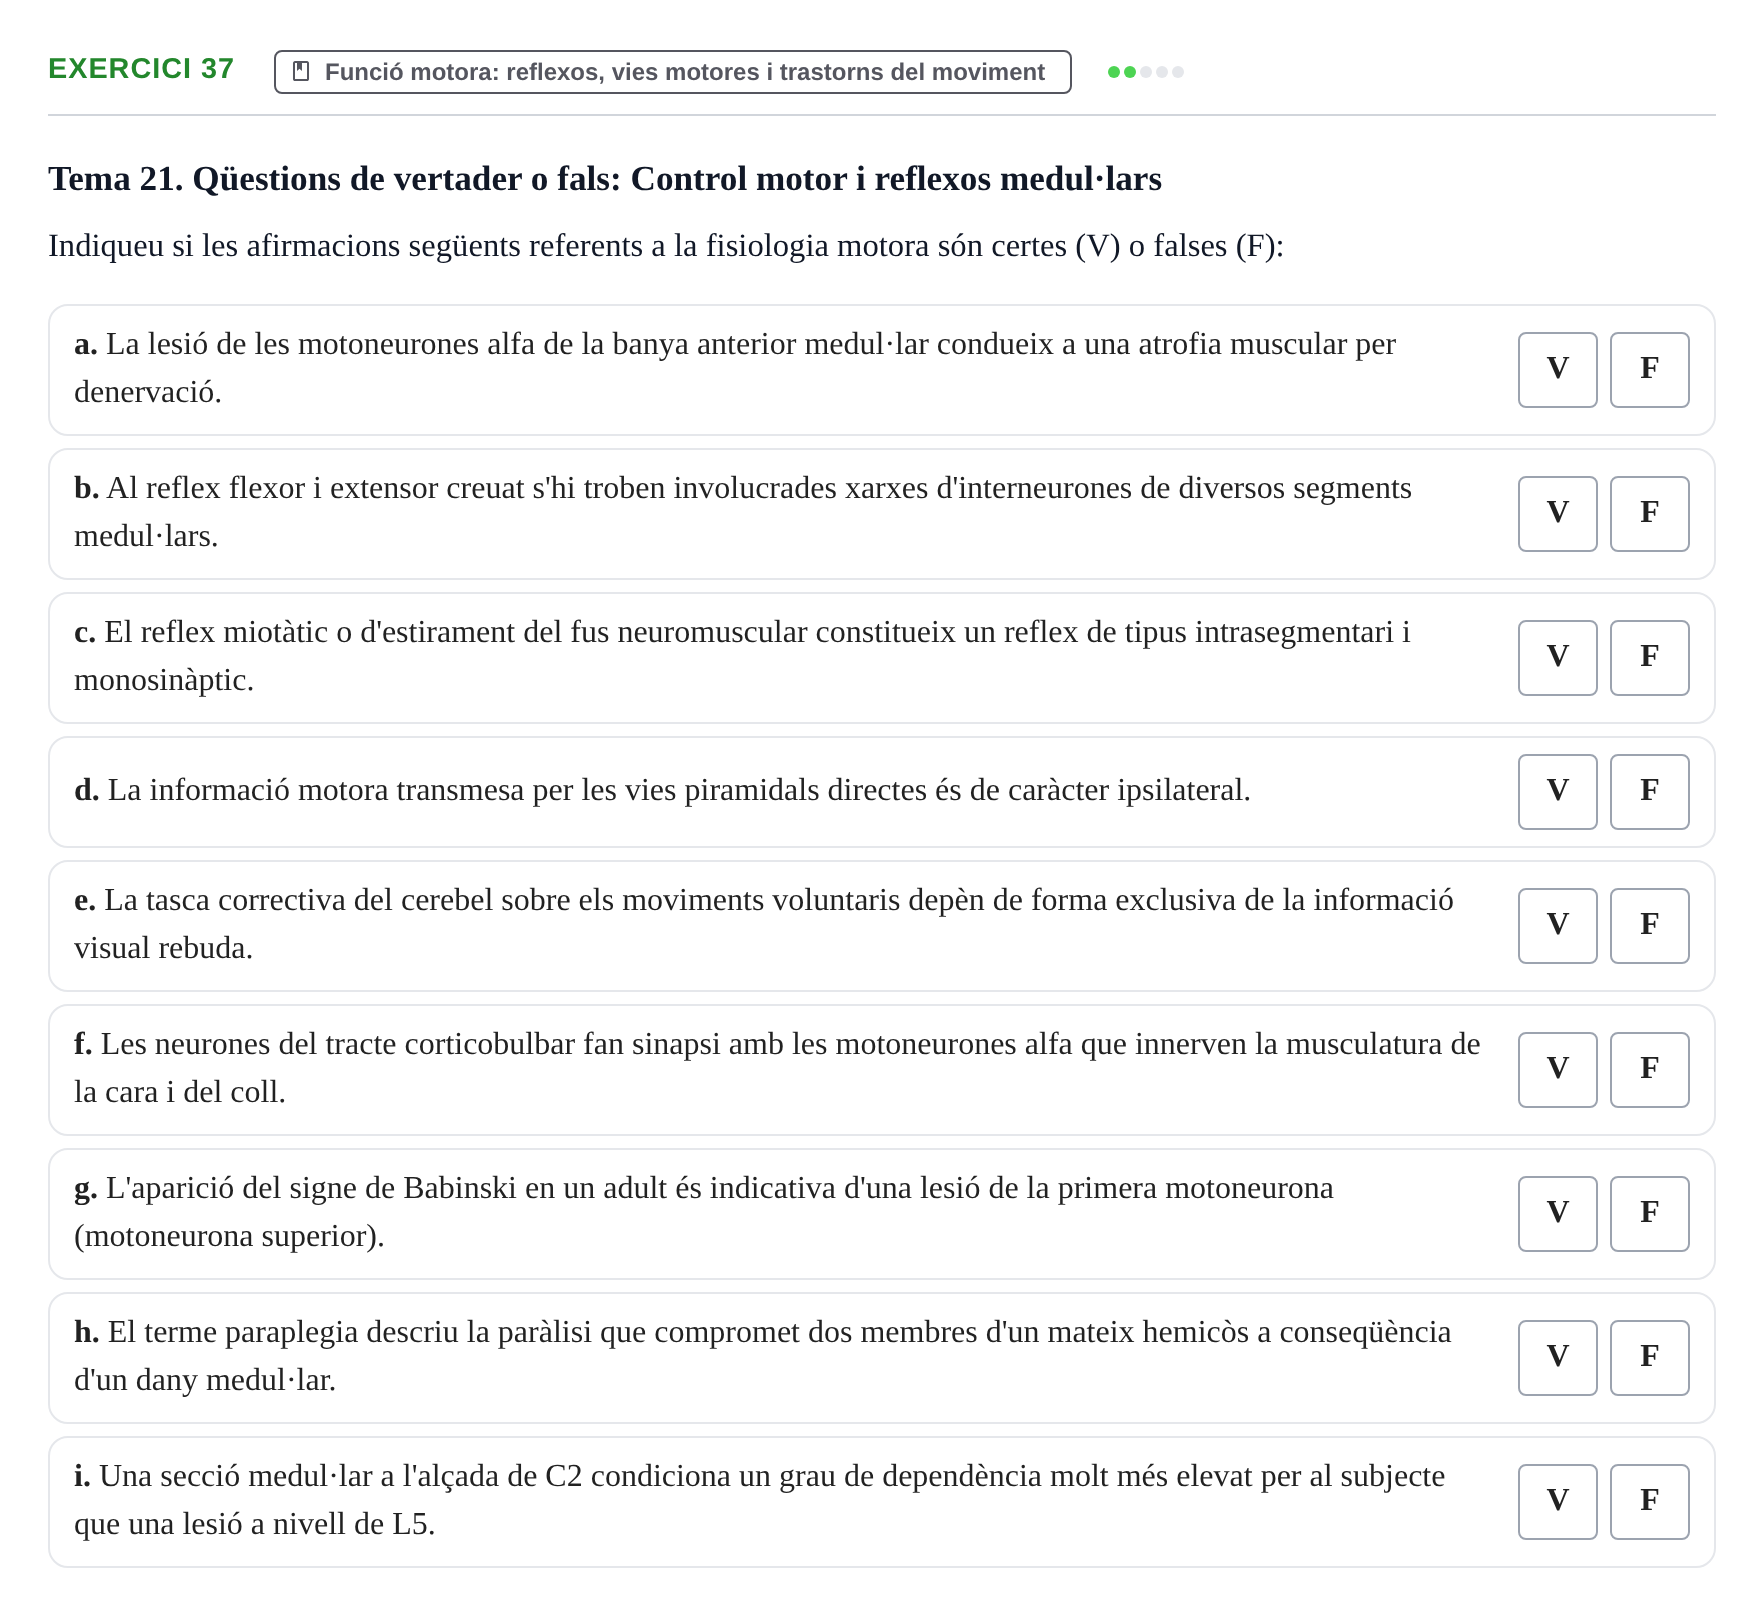
Task: Select F for statement e about the cerebel
Action: tap(1649, 926)
